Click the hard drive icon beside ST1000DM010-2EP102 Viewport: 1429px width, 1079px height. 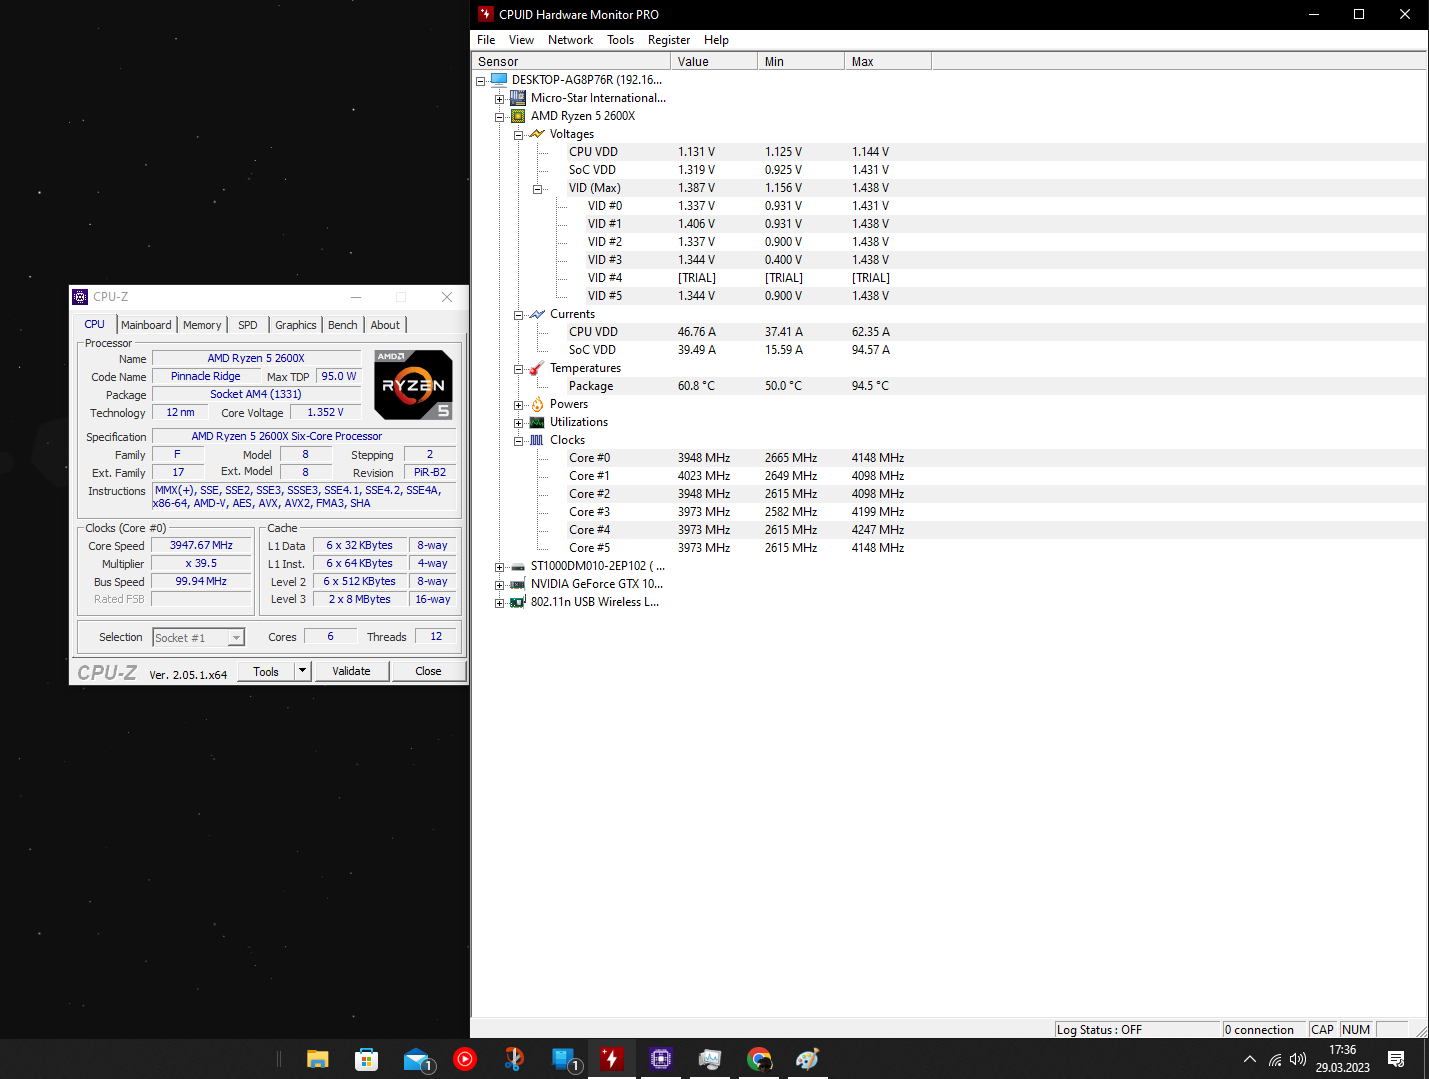coord(518,566)
